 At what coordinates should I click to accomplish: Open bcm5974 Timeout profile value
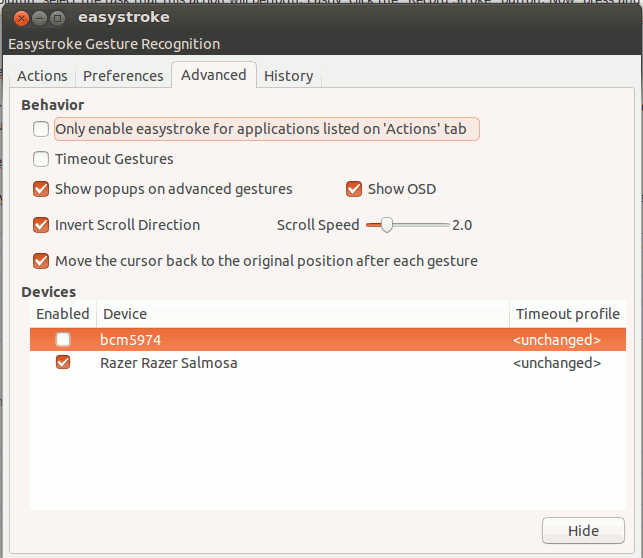click(557, 340)
